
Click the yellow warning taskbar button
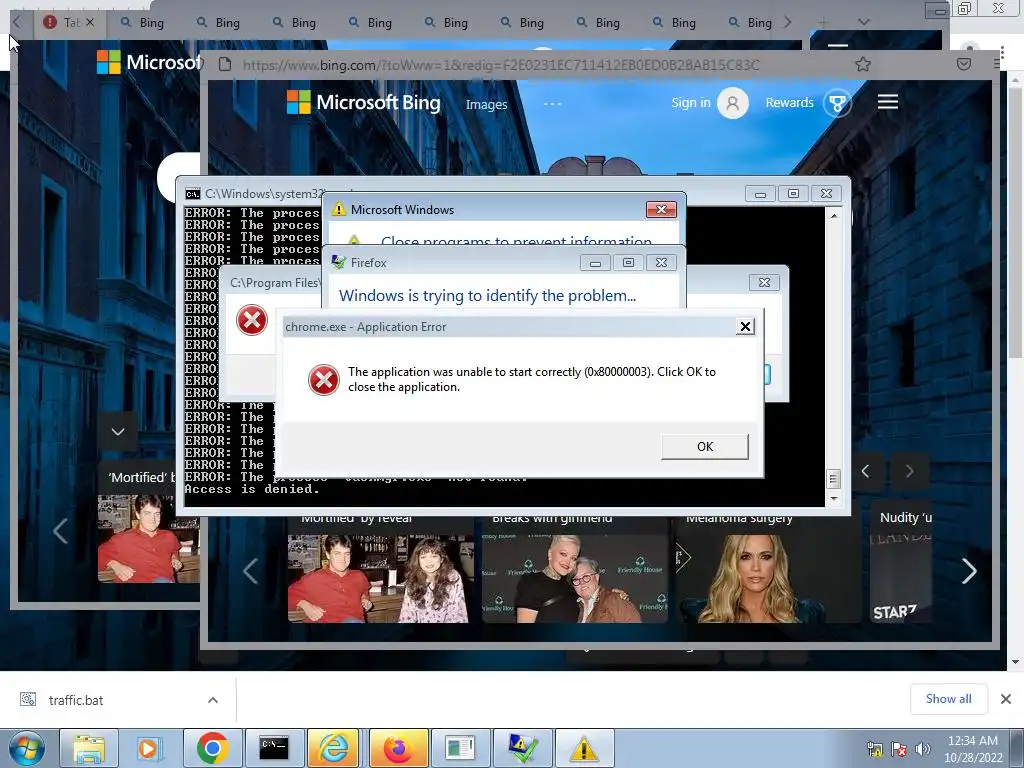(x=583, y=748)
